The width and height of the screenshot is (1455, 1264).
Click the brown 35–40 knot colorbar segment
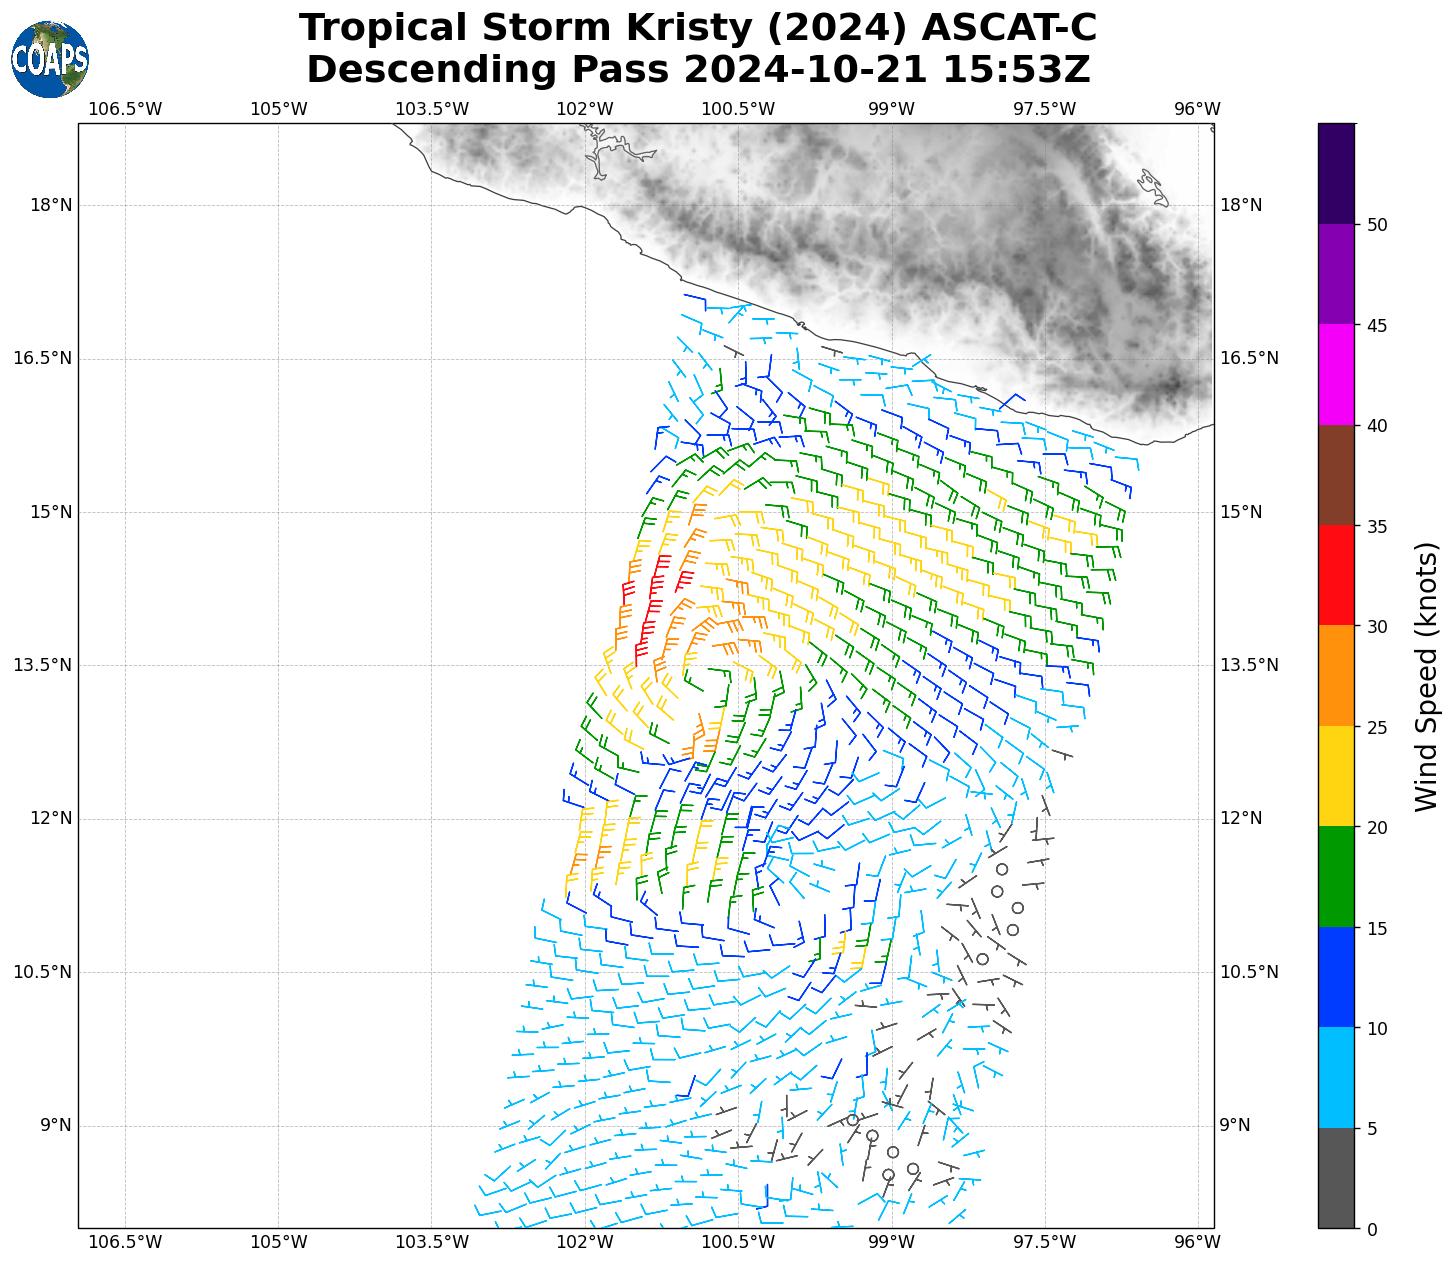click(1336, 475)
